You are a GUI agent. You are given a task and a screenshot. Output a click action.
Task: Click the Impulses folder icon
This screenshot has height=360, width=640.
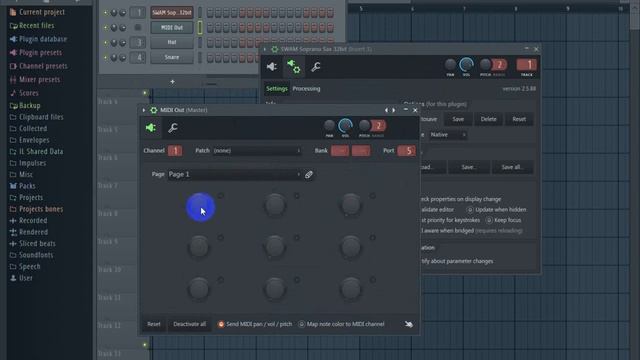(x=13, y=163)
